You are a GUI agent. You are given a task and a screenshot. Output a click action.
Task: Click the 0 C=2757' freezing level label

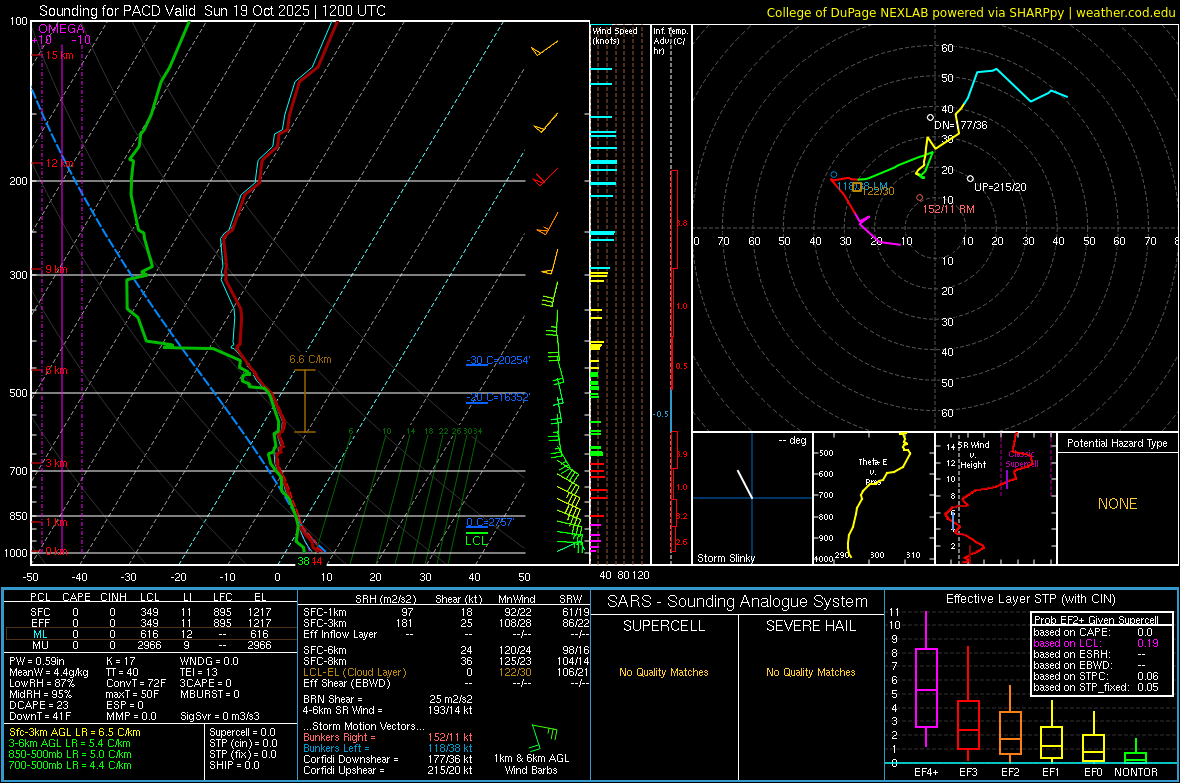(490, 522)
